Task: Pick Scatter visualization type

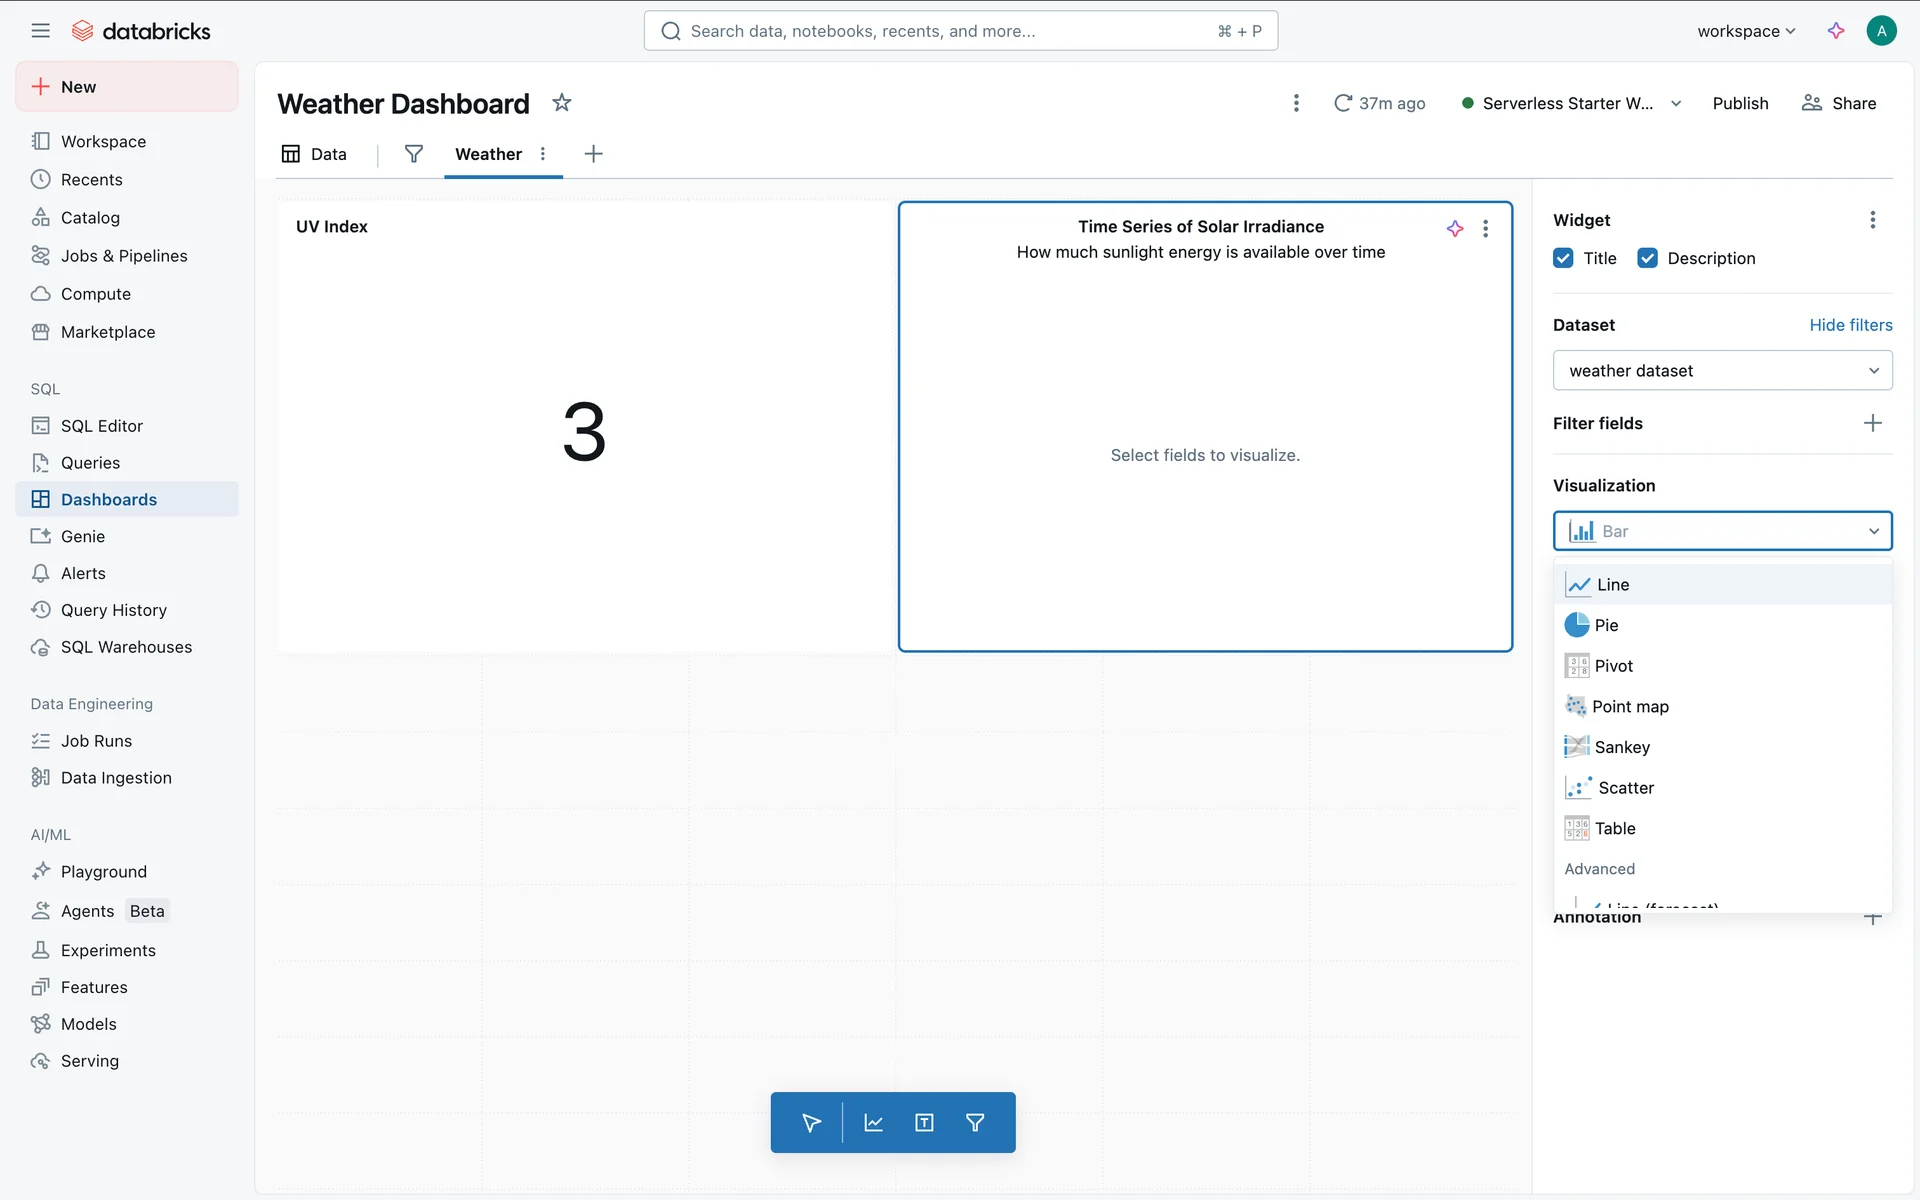Action: pos(1625,788)
